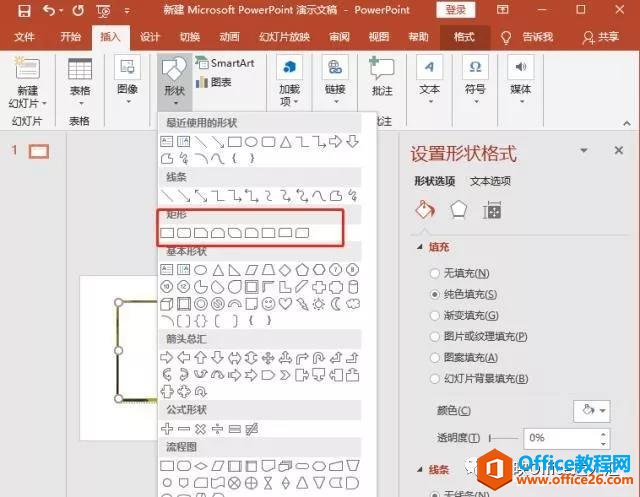Click the 透明度 percentage input field
Image resolution: width=640 pixels, height=497 pixels.
562,438
